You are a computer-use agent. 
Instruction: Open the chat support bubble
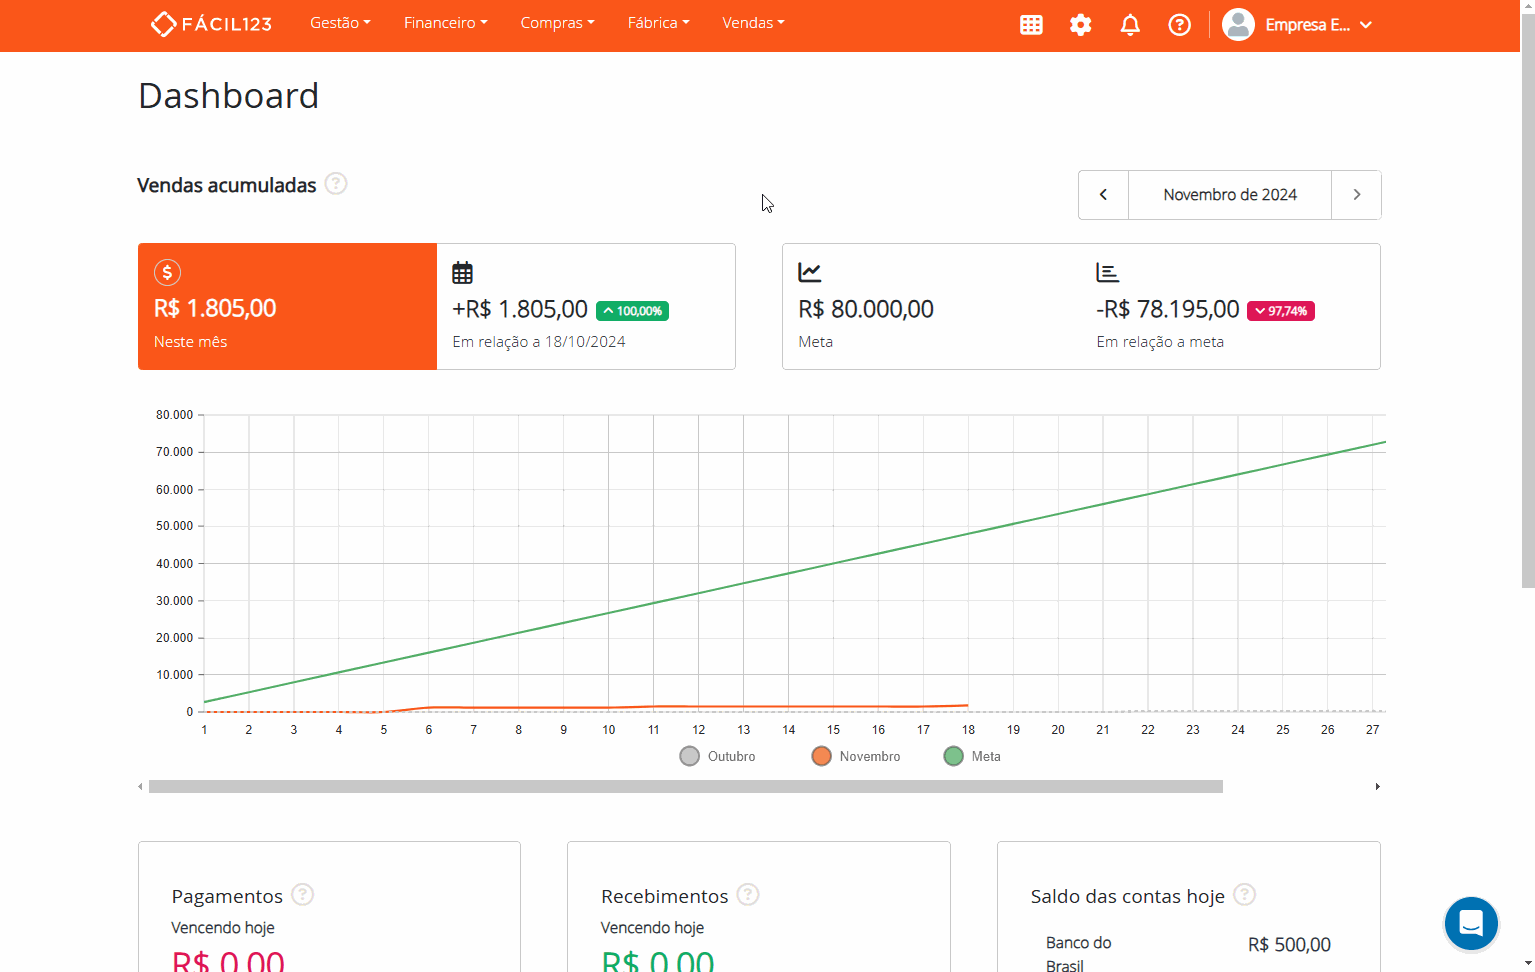pos(1471,923)
